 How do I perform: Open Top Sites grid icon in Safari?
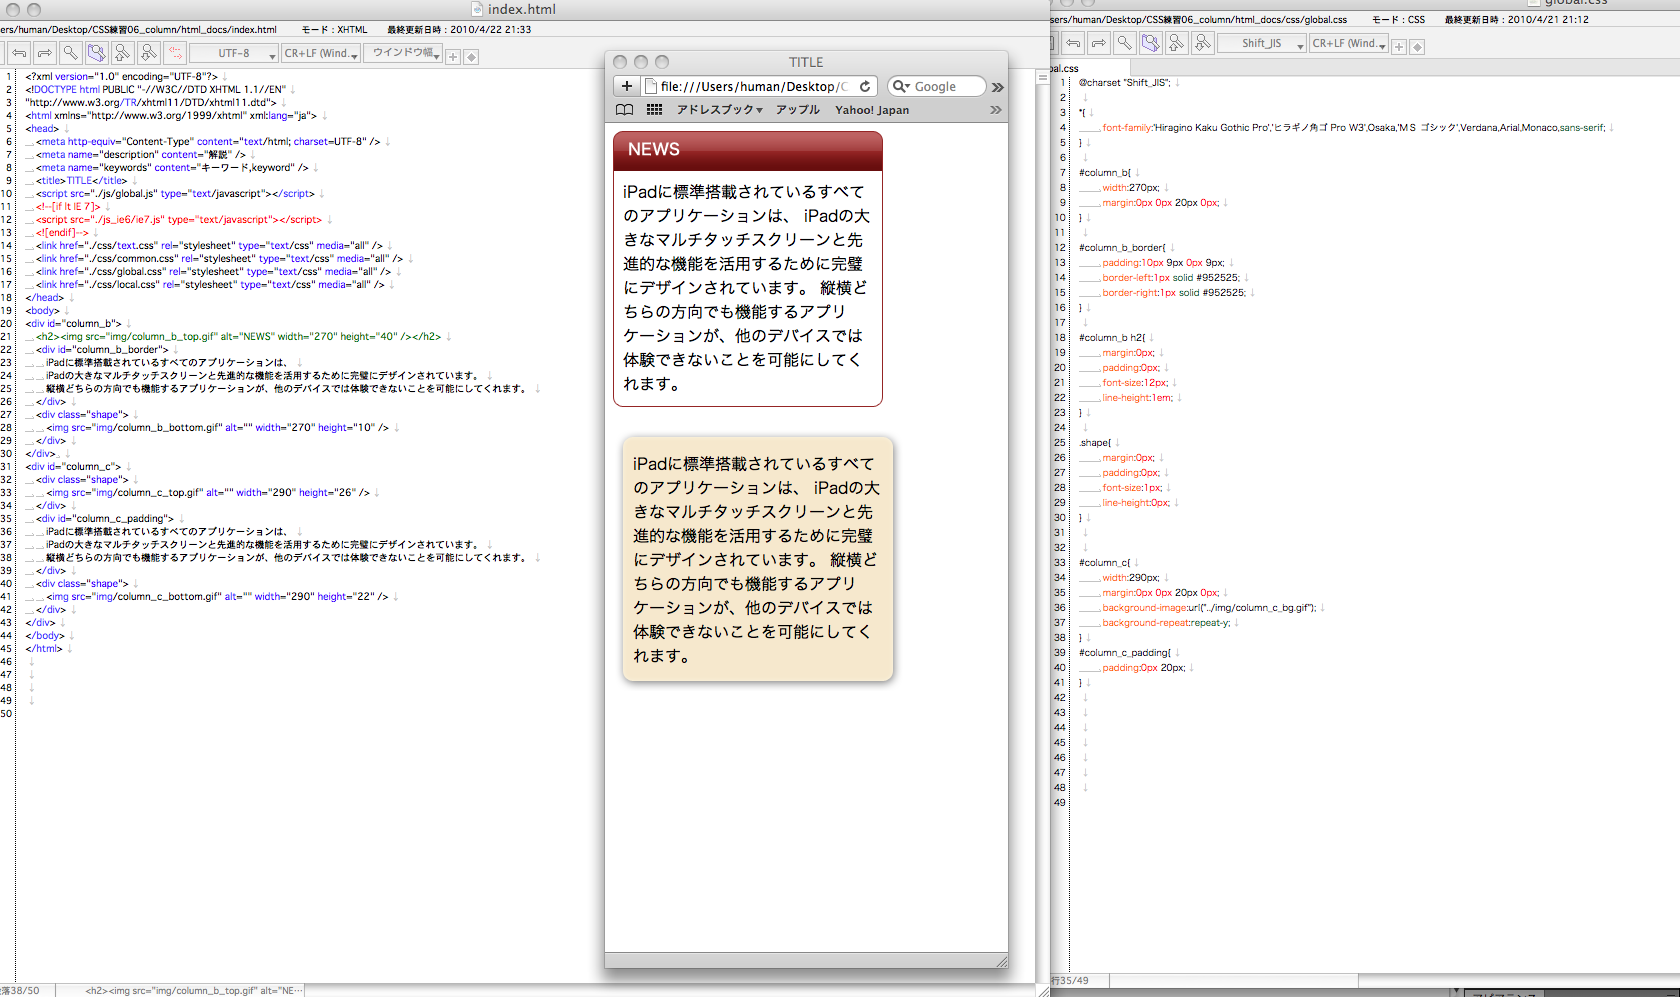click(654, 110)
